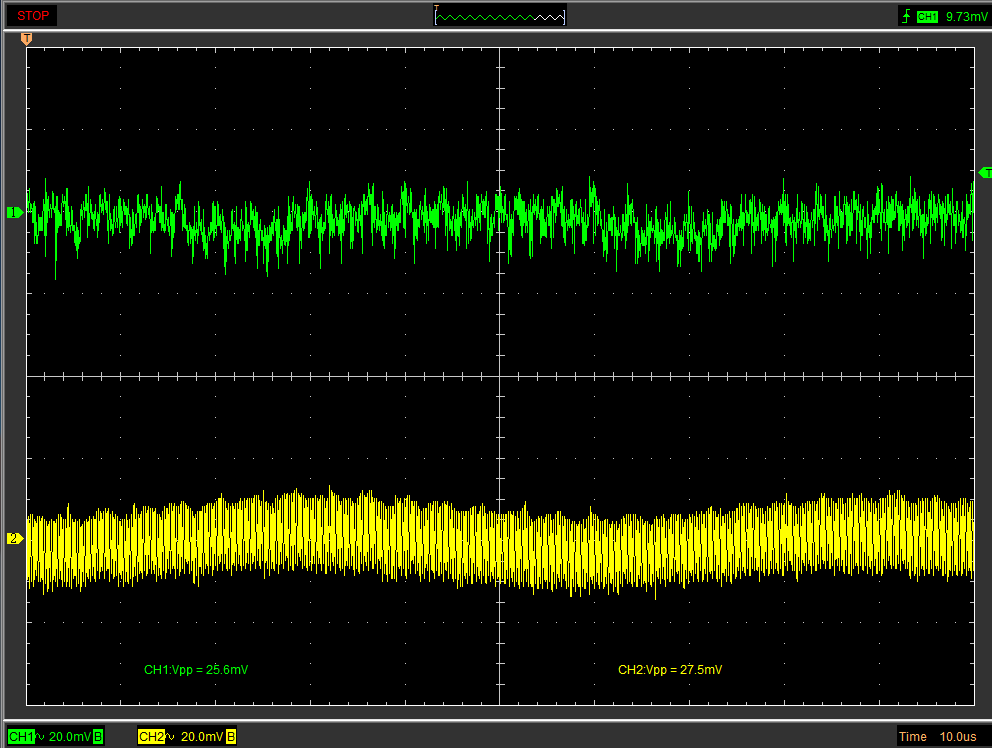Click the orange horizontal trigger position marker
Image resolution: width=992 pixels, height=748 pixels.
click(x=27, y=39)
